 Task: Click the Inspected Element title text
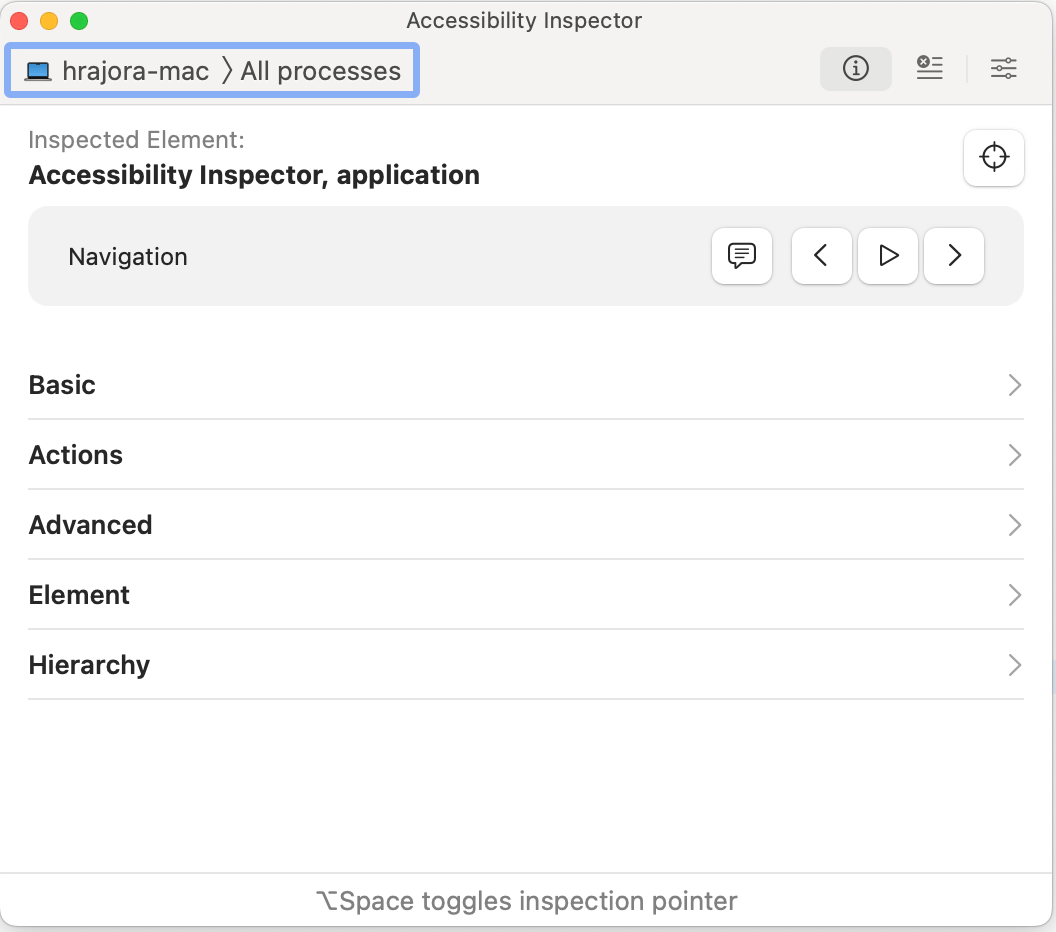pyautogui.click(x=254, y=174)
